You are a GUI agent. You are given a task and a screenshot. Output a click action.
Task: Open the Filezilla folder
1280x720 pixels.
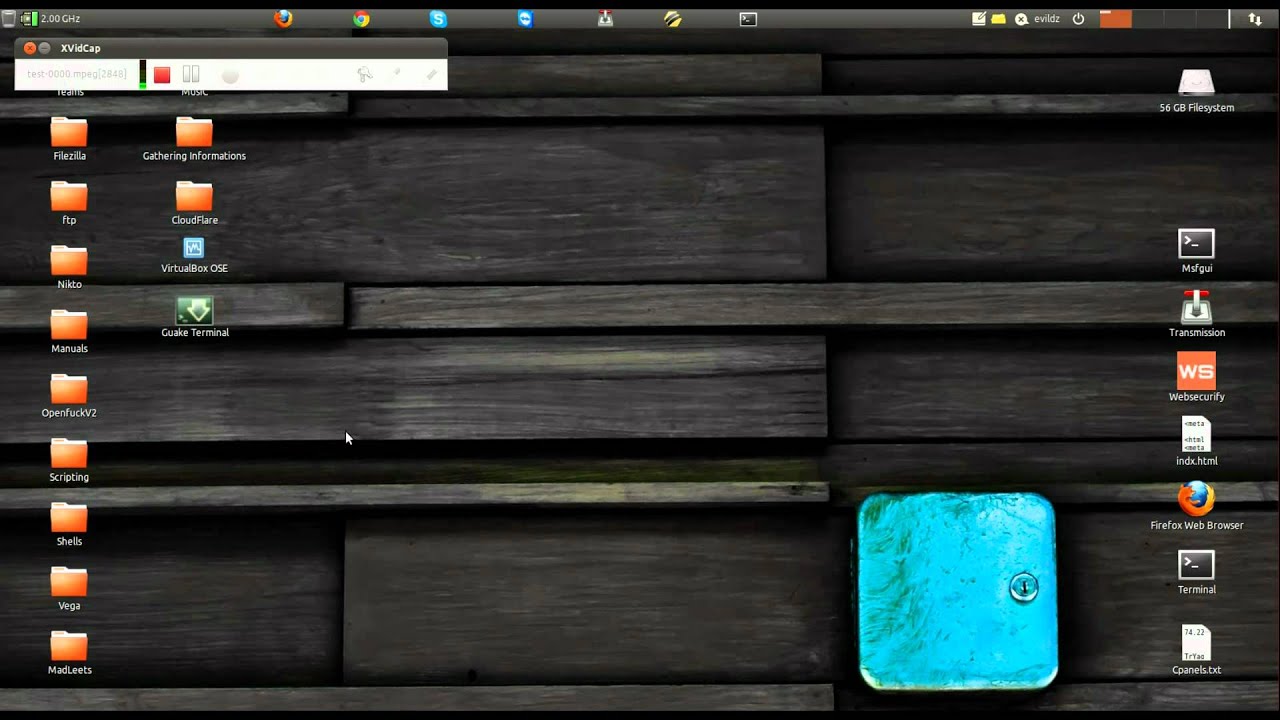(x=69, y=139)
